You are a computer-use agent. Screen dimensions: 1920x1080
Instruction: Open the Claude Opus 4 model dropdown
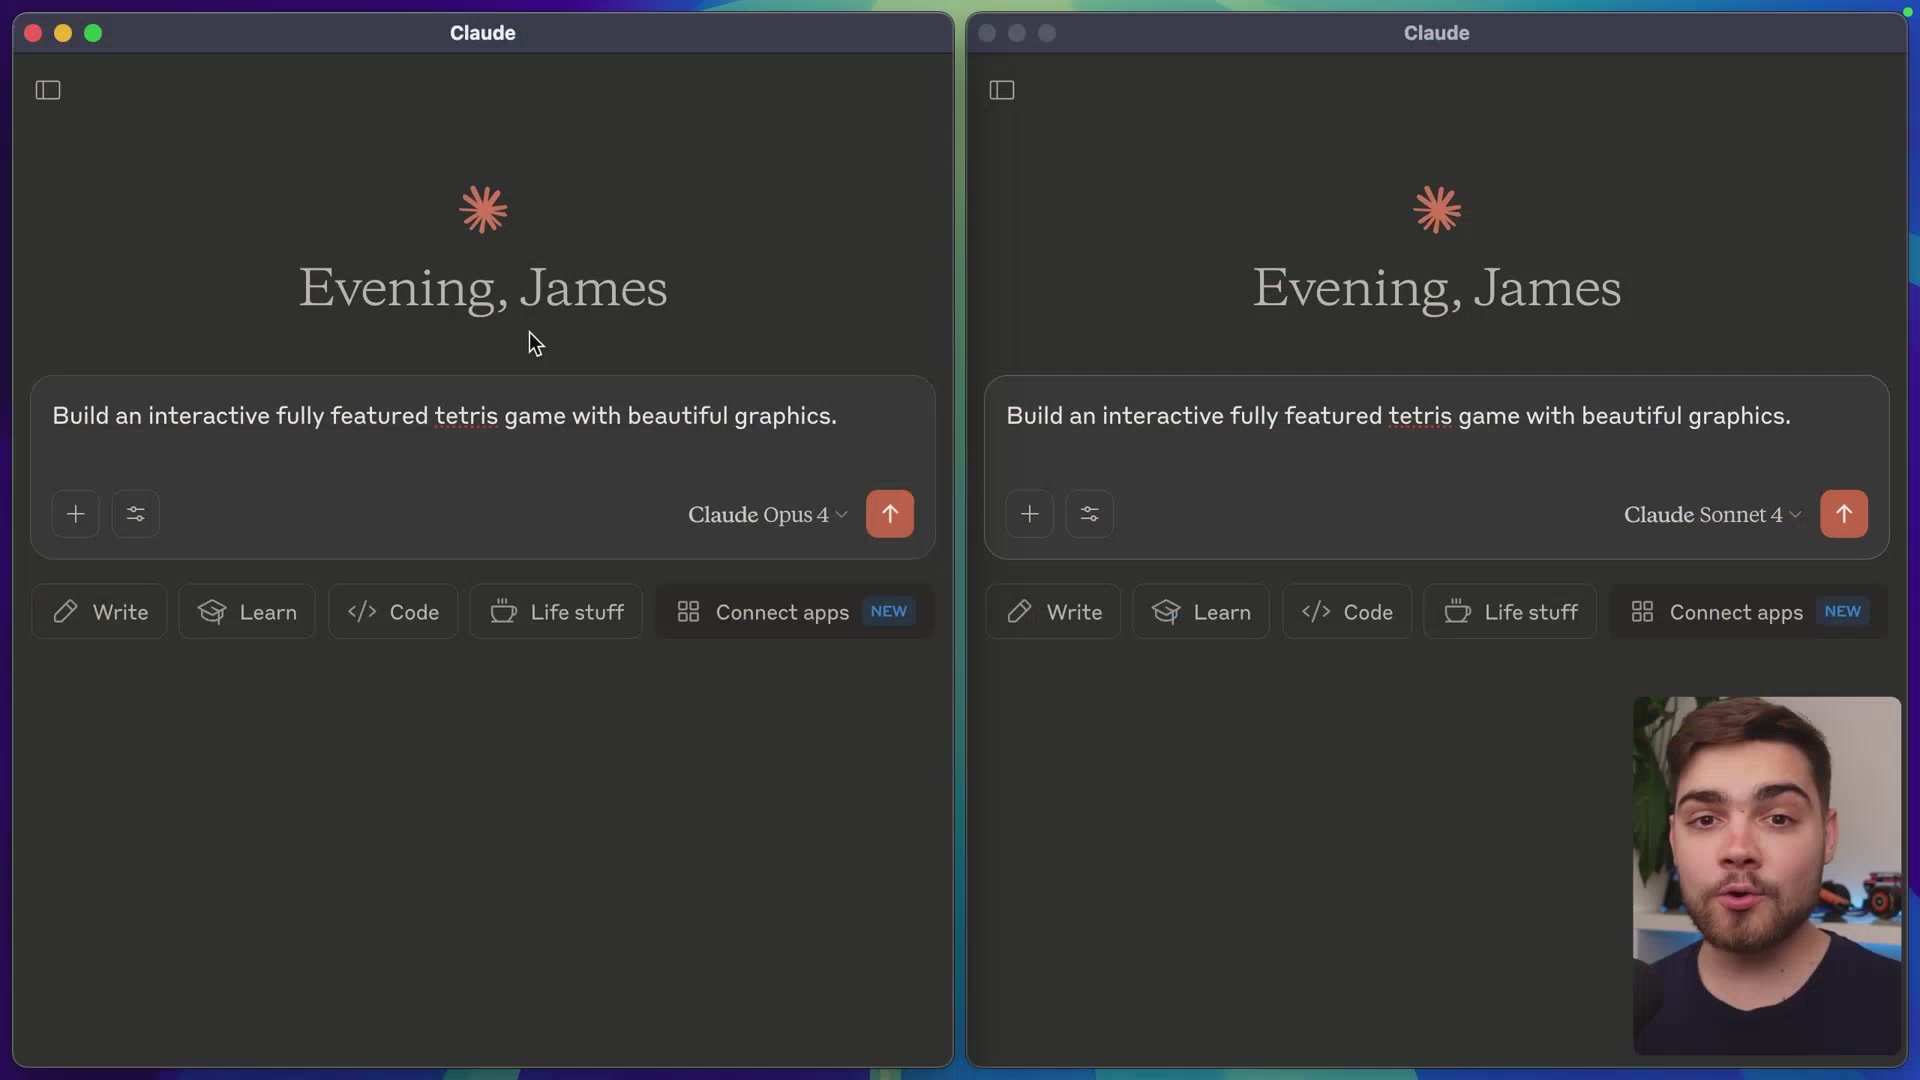pyautogui.click(x=766, y=513)
